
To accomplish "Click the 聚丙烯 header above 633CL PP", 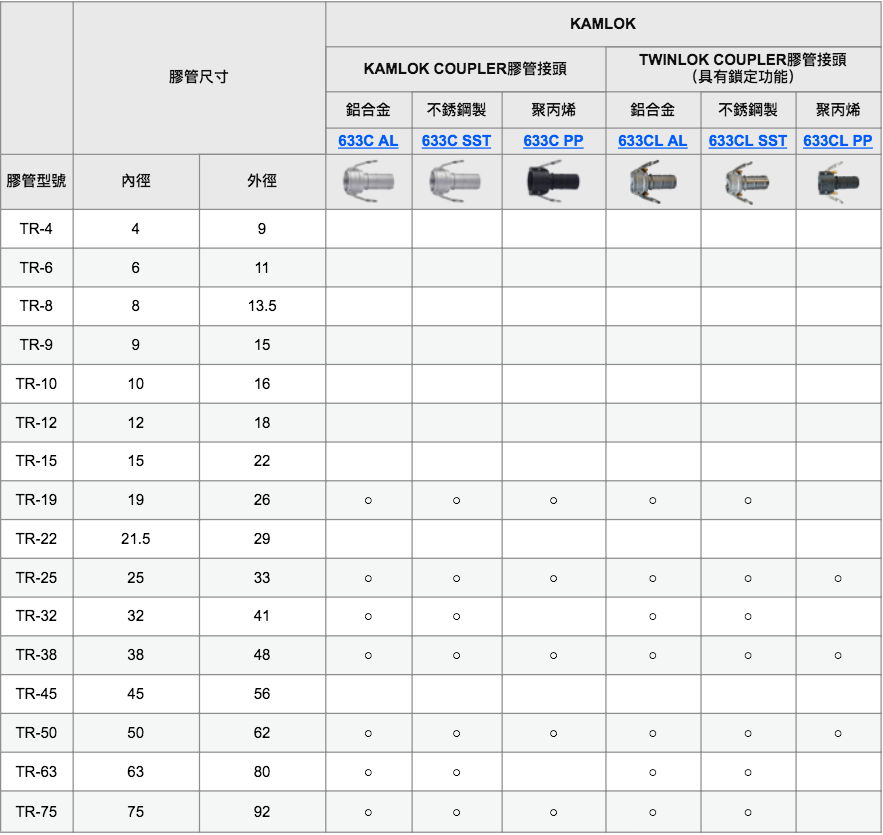I will [837, 109].
